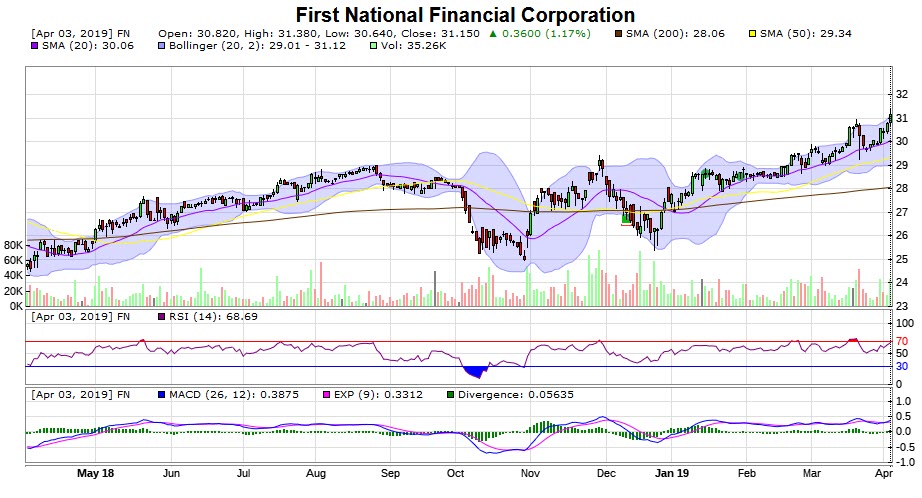Screen dimensions: 922x498
Task: Click the RSI 70 overbought level label
Action: pyautogui.click(x=902, y=342)
